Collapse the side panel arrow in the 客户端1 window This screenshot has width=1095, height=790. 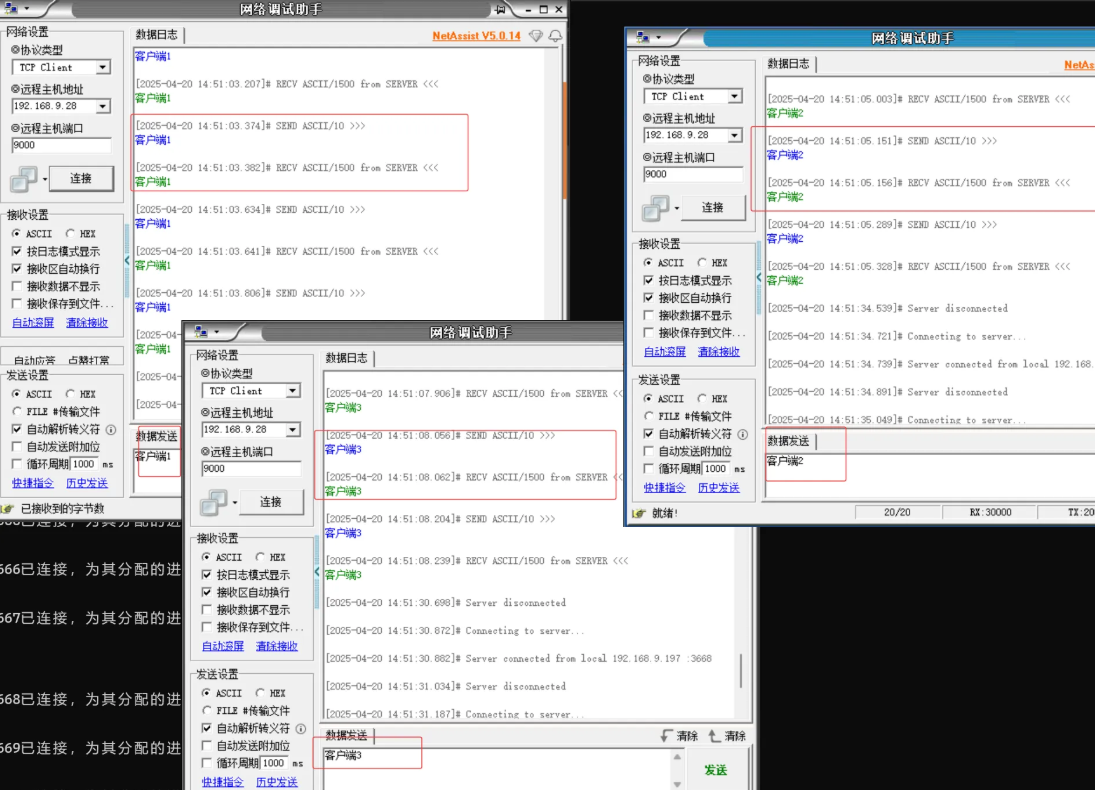point(127,260)
